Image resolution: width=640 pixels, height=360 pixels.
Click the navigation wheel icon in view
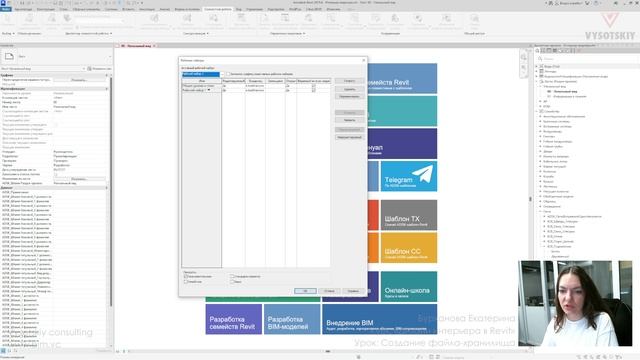[x=524, y=57]
